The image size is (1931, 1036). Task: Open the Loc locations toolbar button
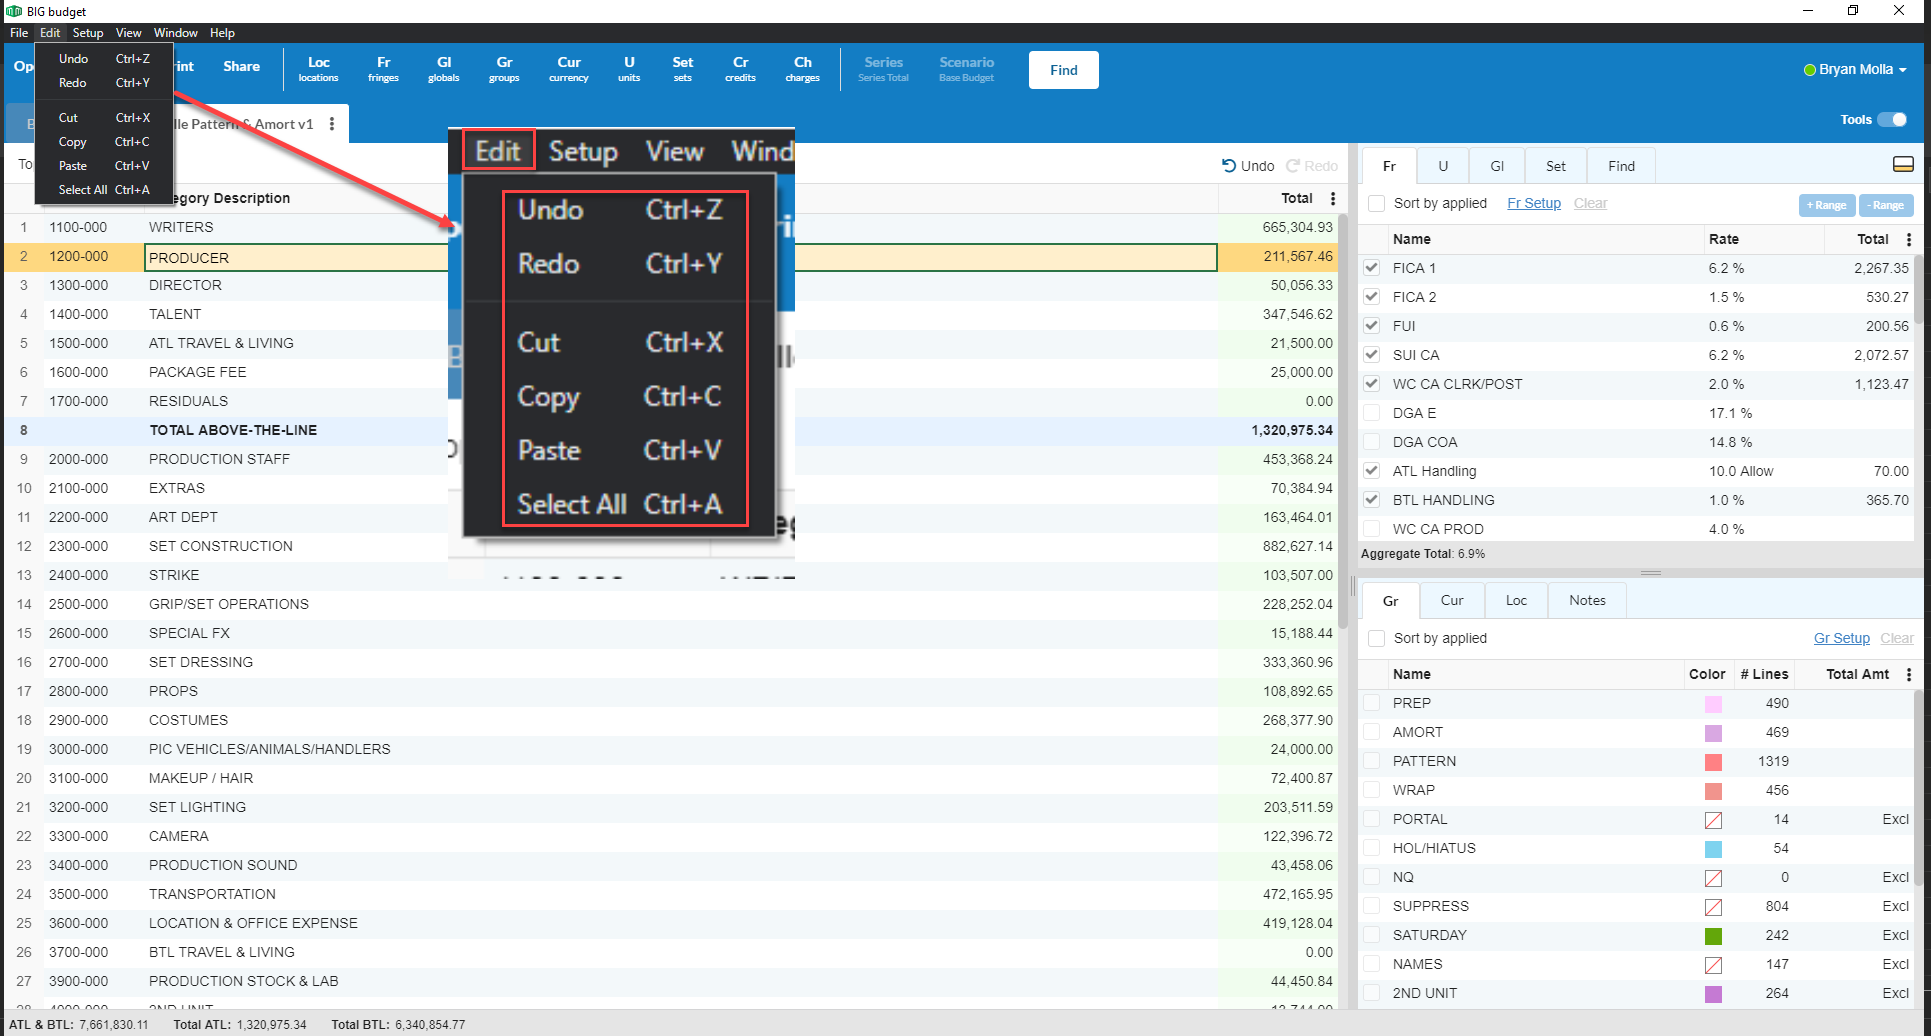coord(318,69)
